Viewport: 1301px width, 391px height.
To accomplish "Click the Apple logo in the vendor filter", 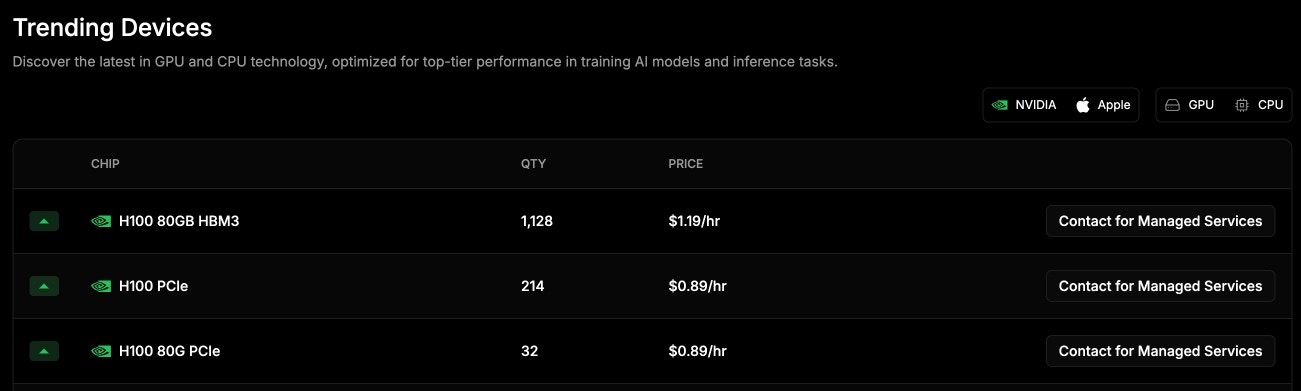I will (x=1083, y=105).
